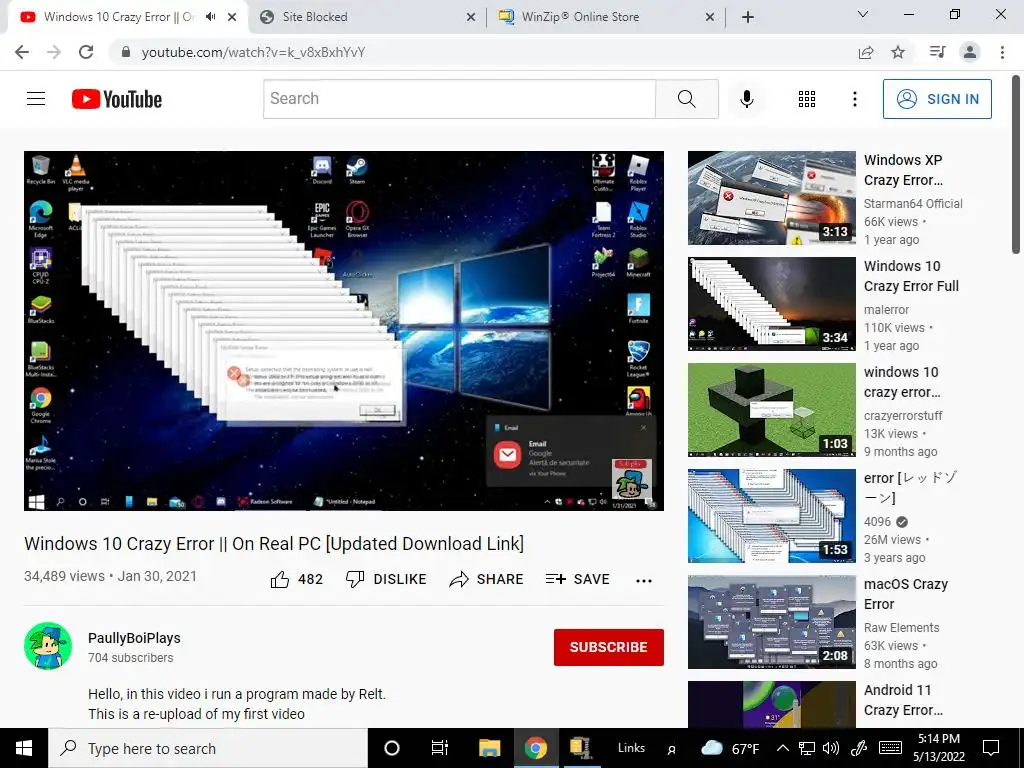
Task: Click the address bar URL
Action: click(253, 52)
